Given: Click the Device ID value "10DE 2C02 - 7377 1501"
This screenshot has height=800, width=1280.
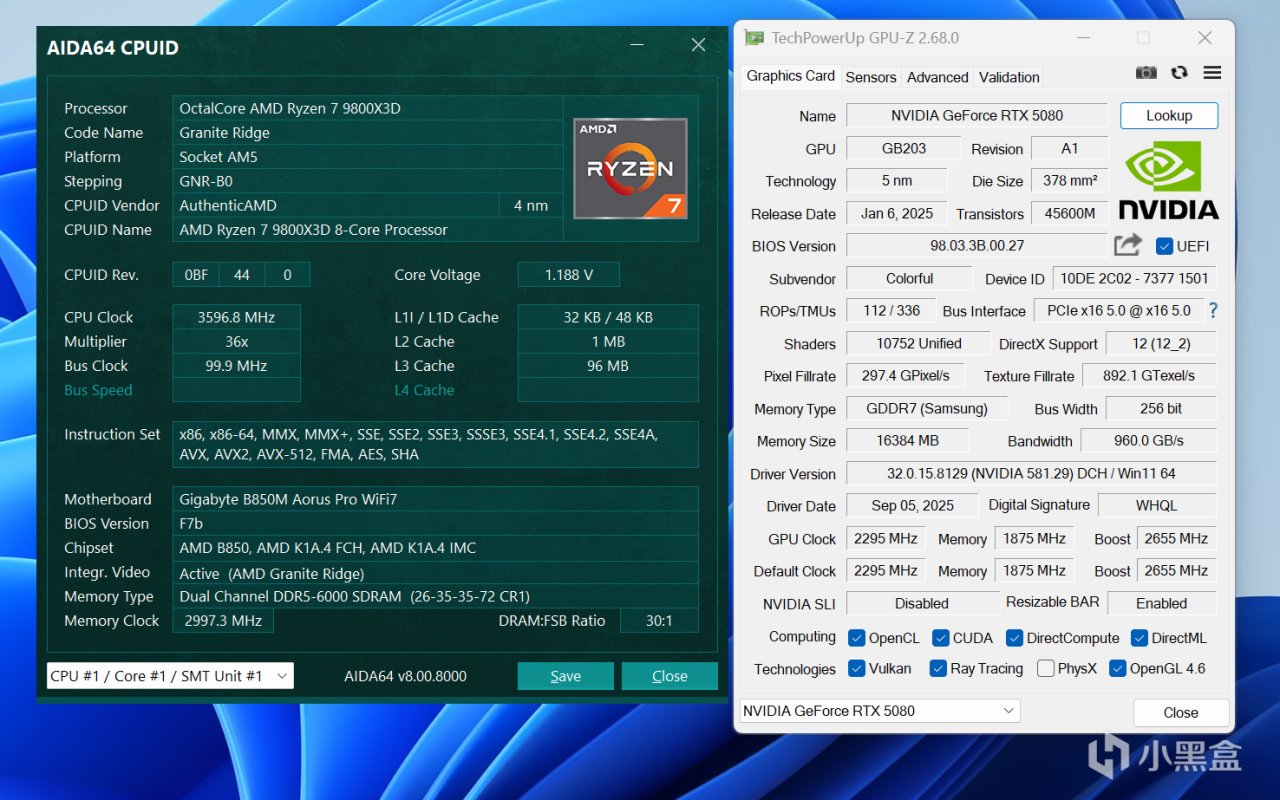Looking at the screenshot, I should [1134, 278].
